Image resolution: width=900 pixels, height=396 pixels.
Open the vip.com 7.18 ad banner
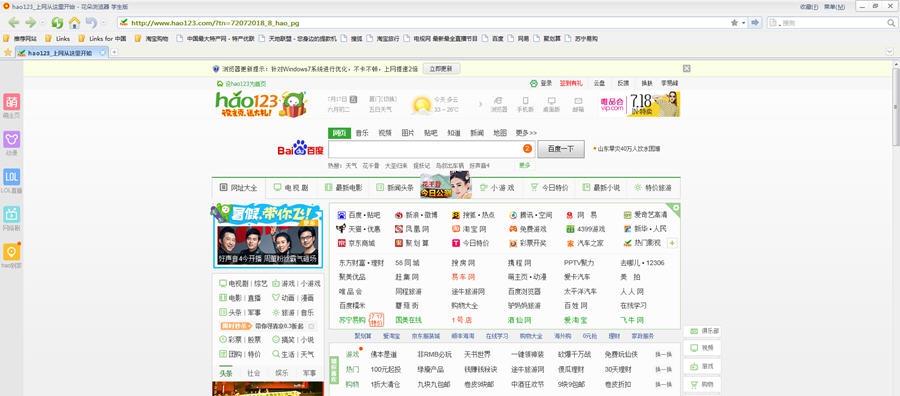[x=639, y=104]
